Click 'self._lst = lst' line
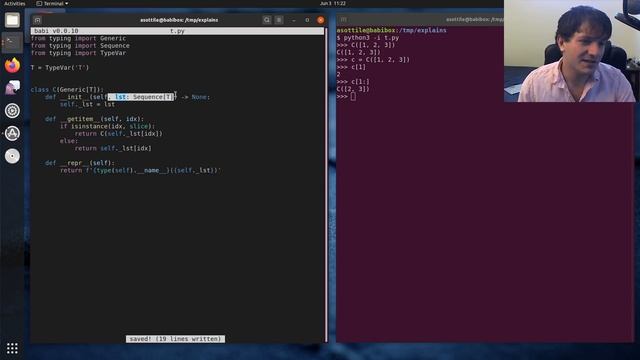Screen dimensions: 640x360 point(87,104)
